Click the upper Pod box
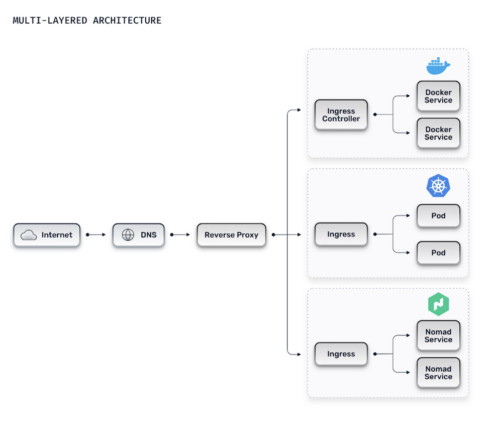This screenshot has height=446, width=490. 438,216
